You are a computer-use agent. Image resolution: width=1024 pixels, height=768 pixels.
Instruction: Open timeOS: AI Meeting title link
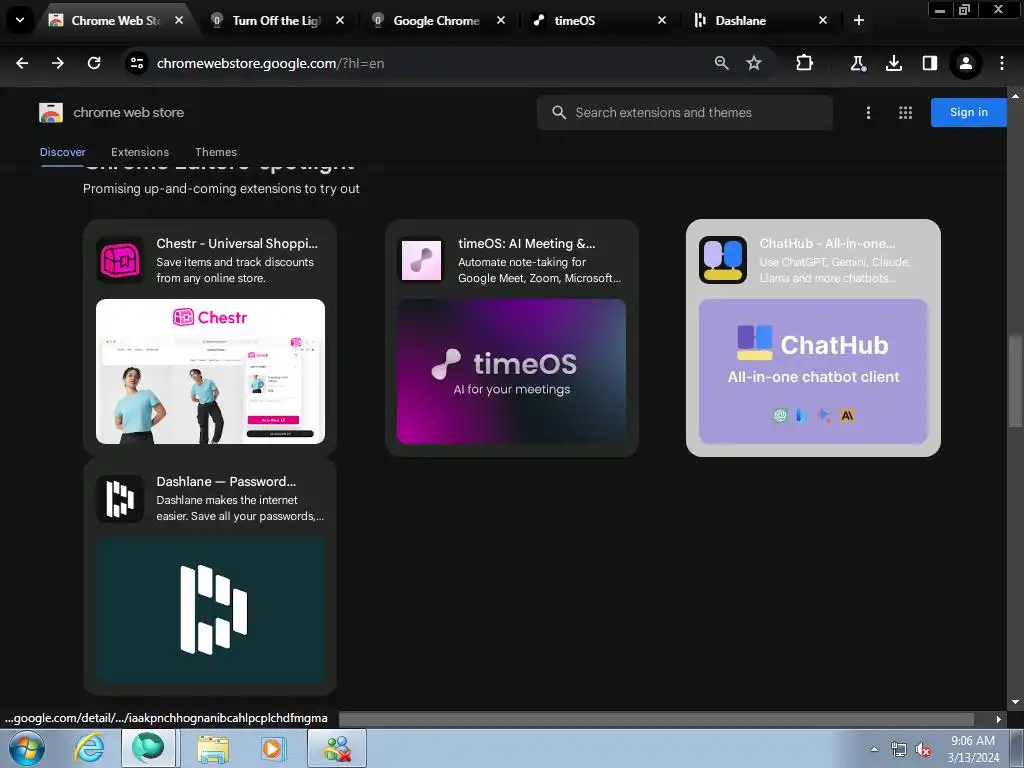click(526, 244)
